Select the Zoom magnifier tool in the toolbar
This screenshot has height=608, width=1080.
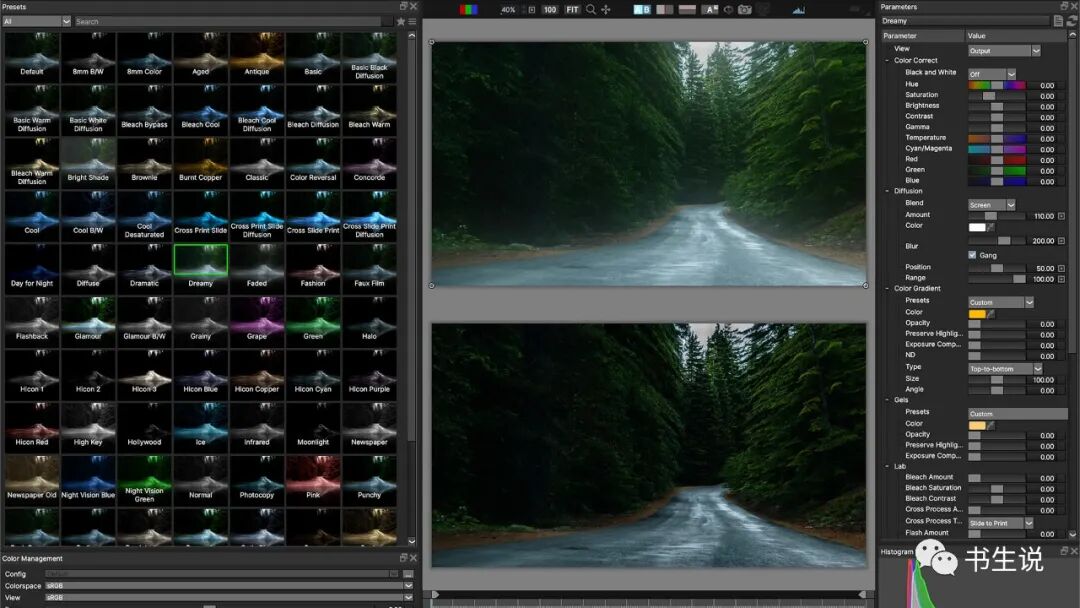590,8
